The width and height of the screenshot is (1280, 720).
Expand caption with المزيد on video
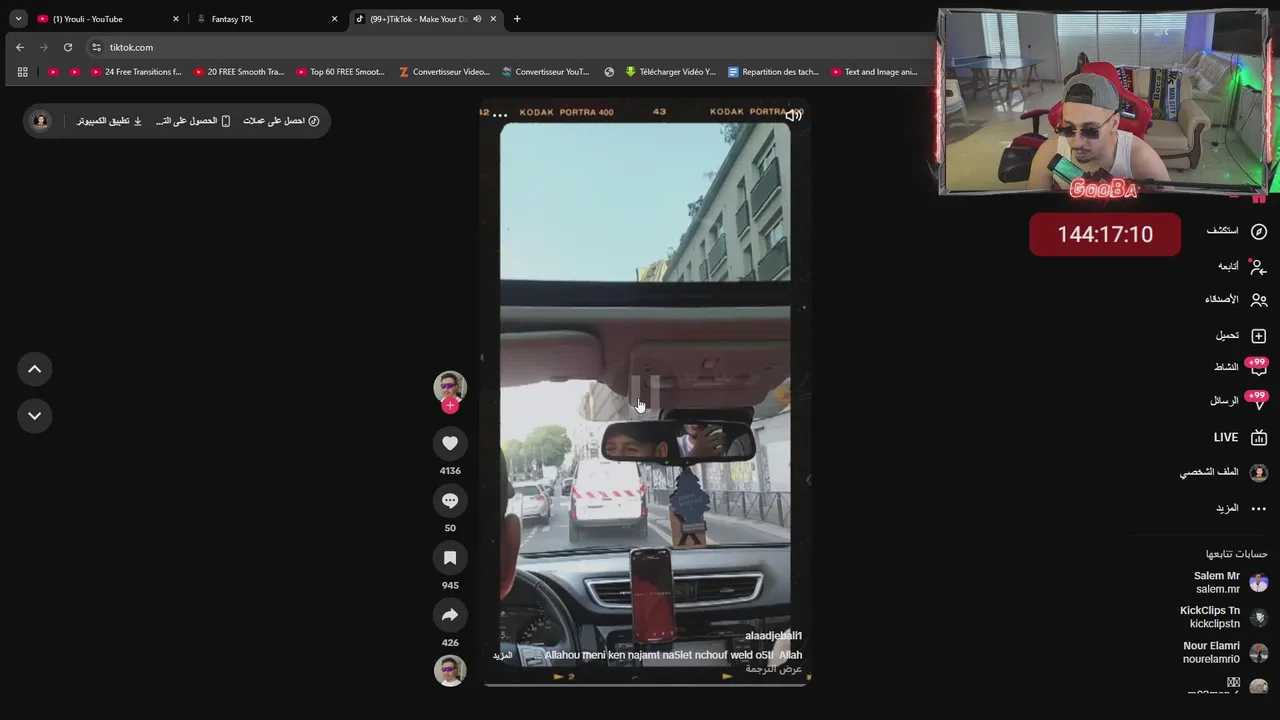click(x=502, y=655)
